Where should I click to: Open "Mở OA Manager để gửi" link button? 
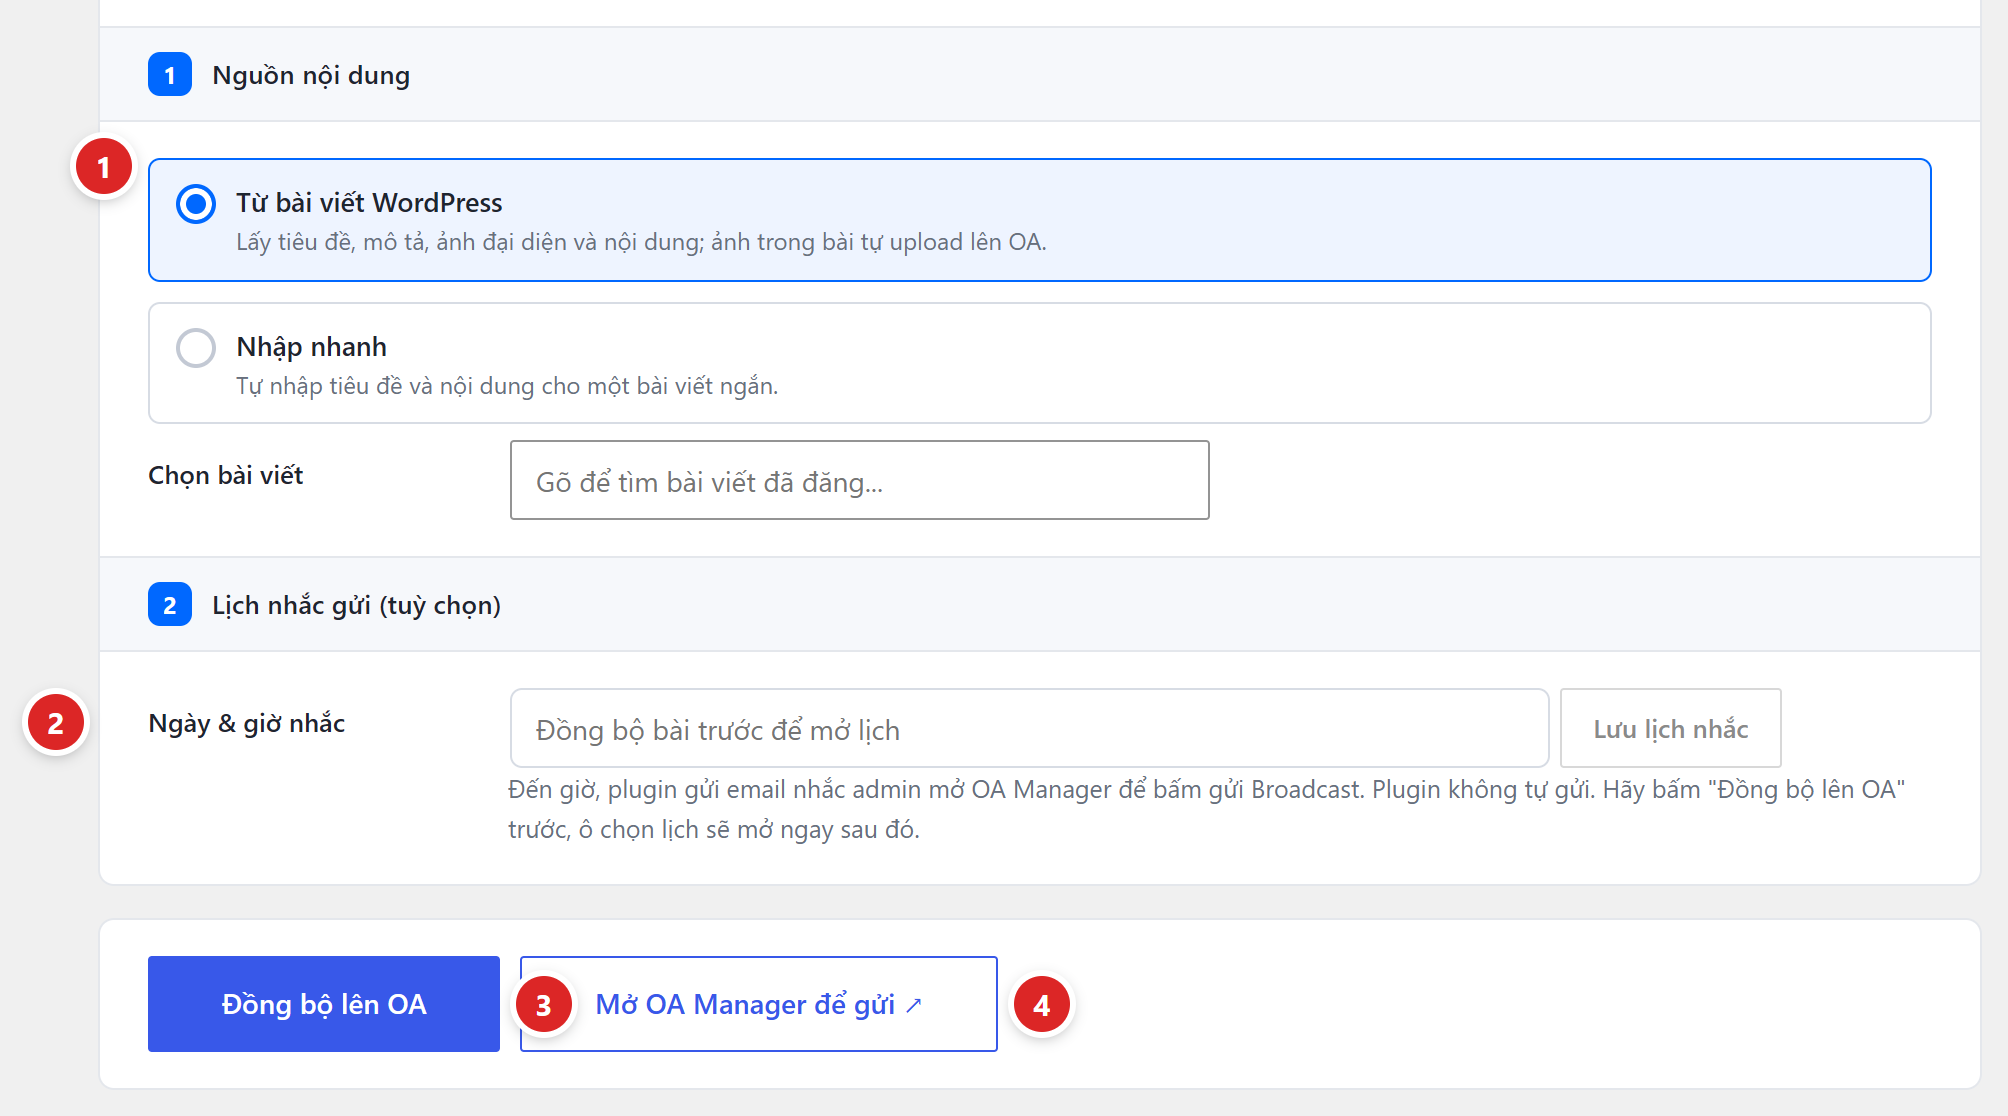pyautogui.click(x=758, y=1004)
